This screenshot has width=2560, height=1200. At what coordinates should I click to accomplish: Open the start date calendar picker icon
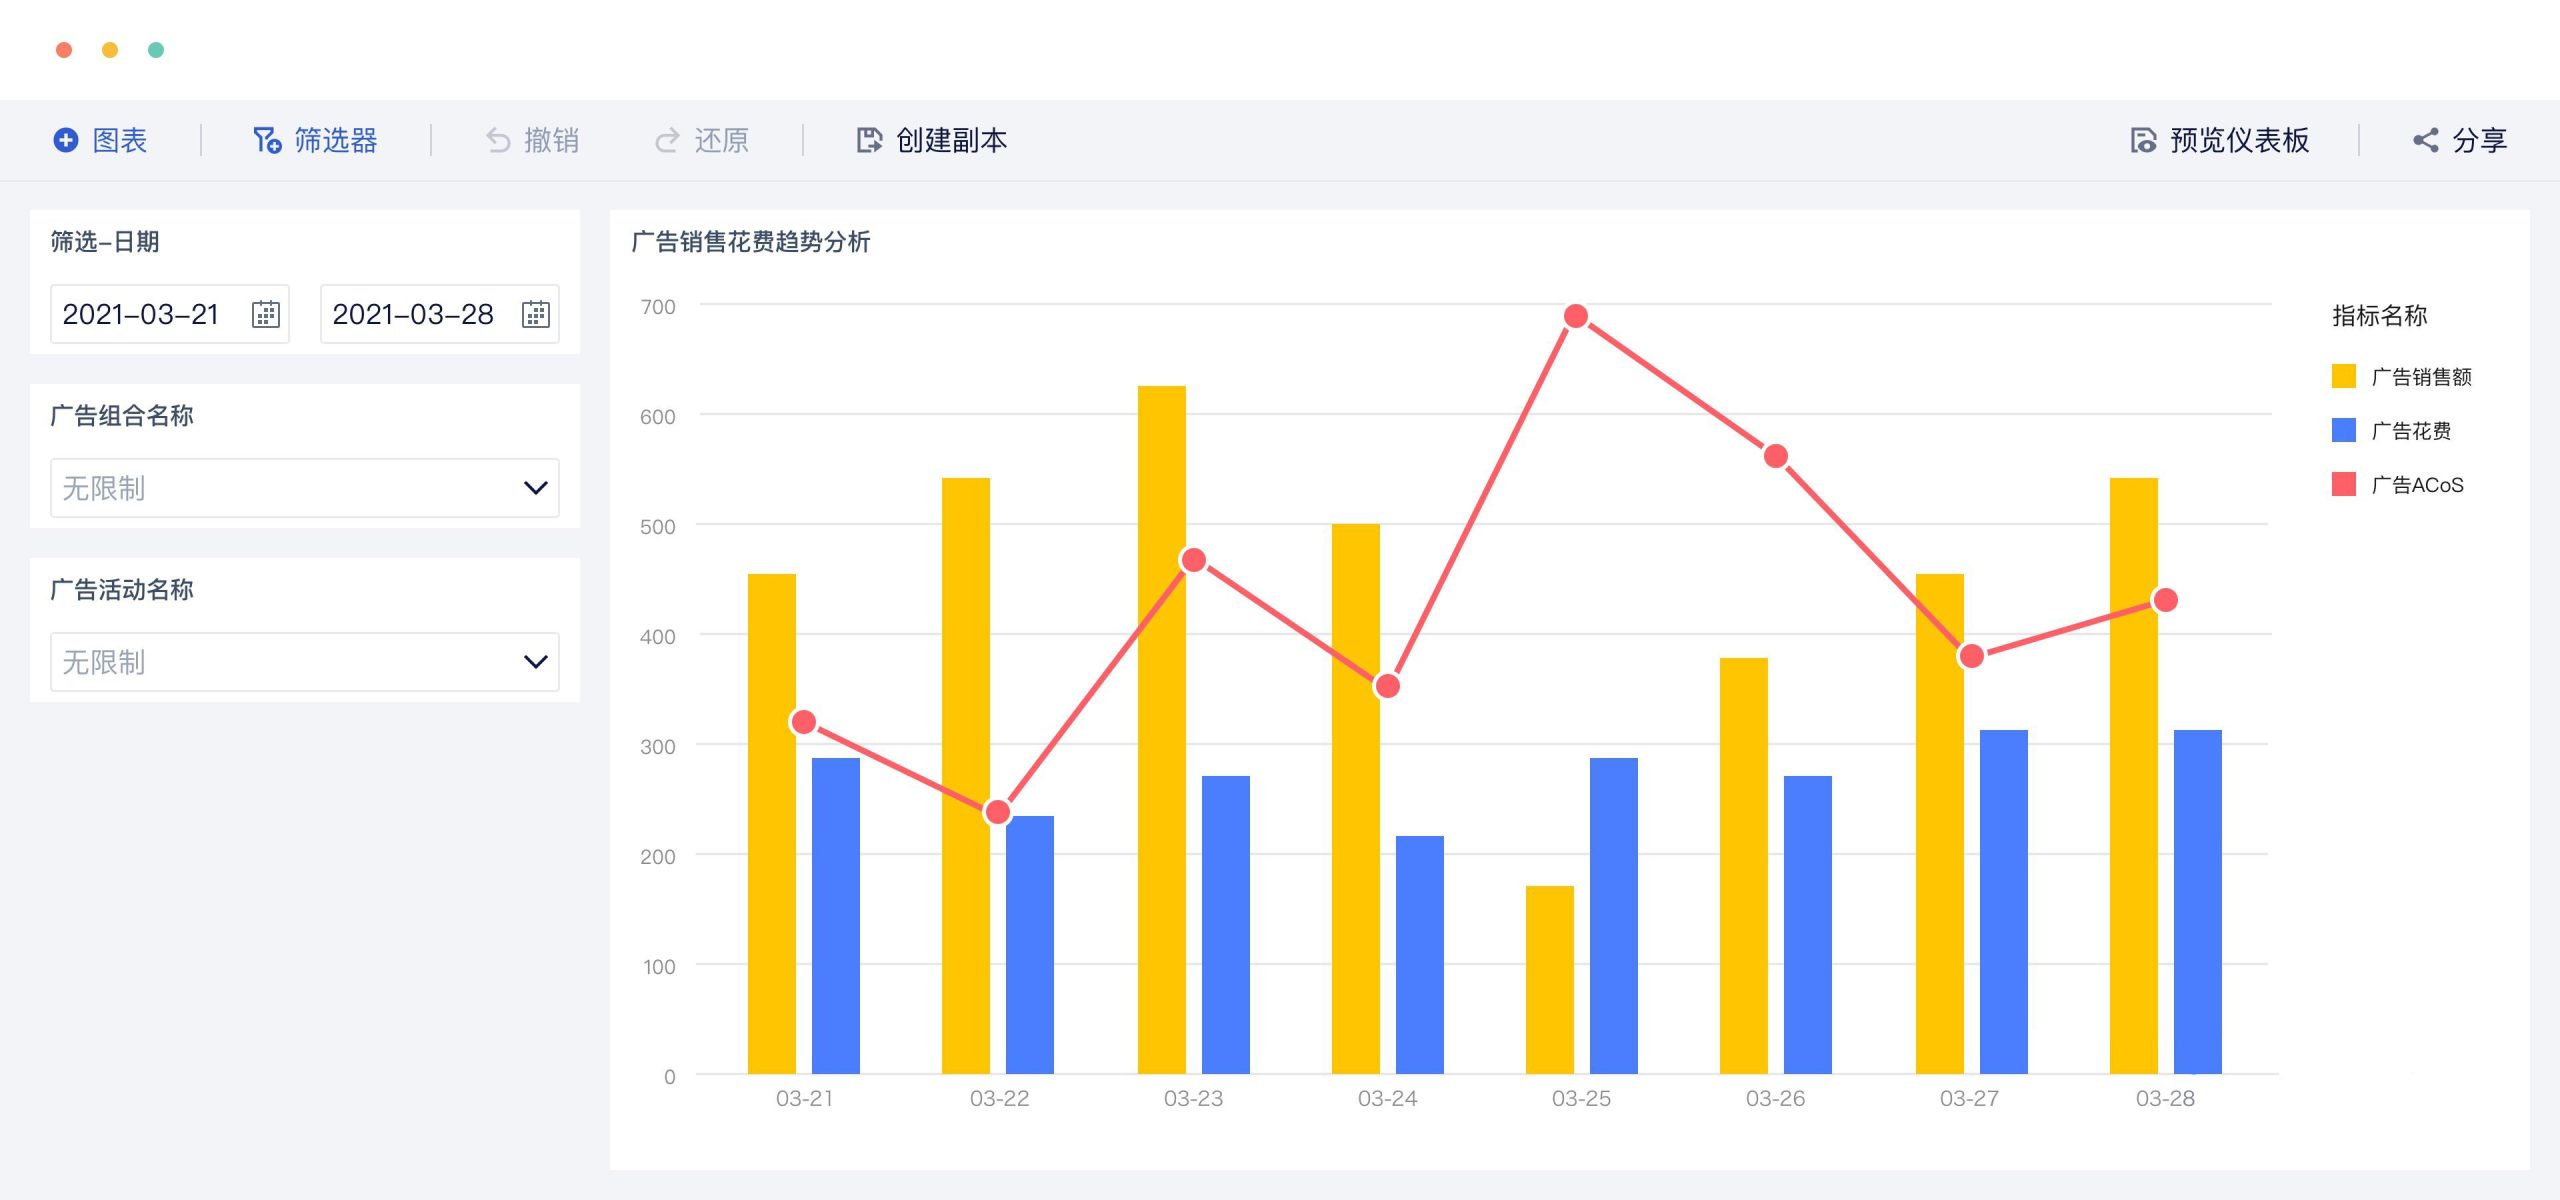(x=265, y=314)
